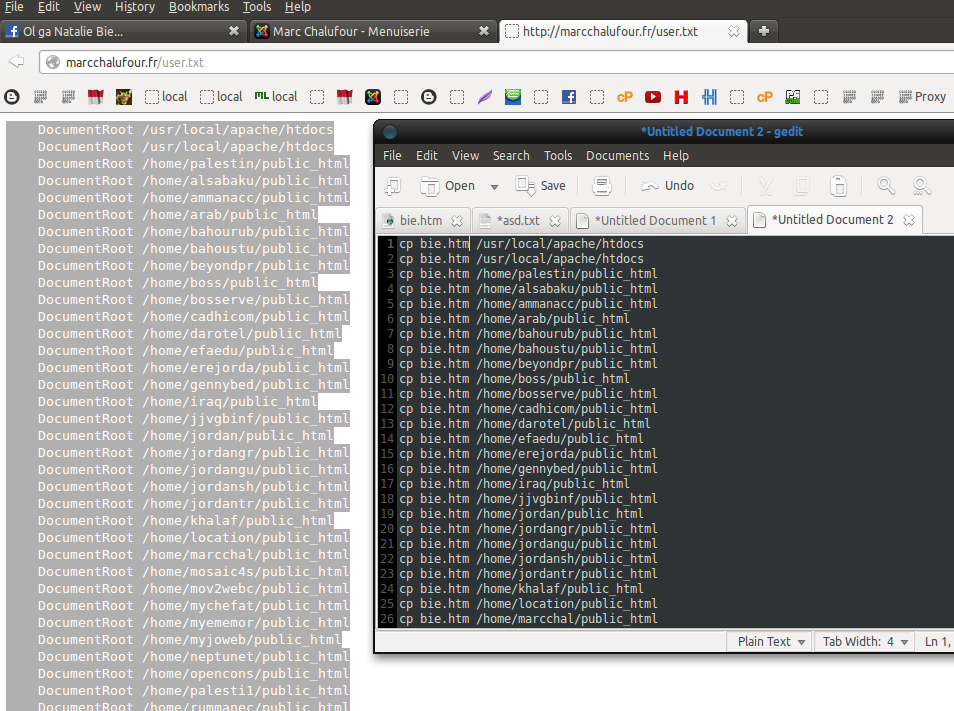Open Find and Replace icon
The width and height of the screenshot is (954, 711).
pyautogui.click(x=922, y=186)
